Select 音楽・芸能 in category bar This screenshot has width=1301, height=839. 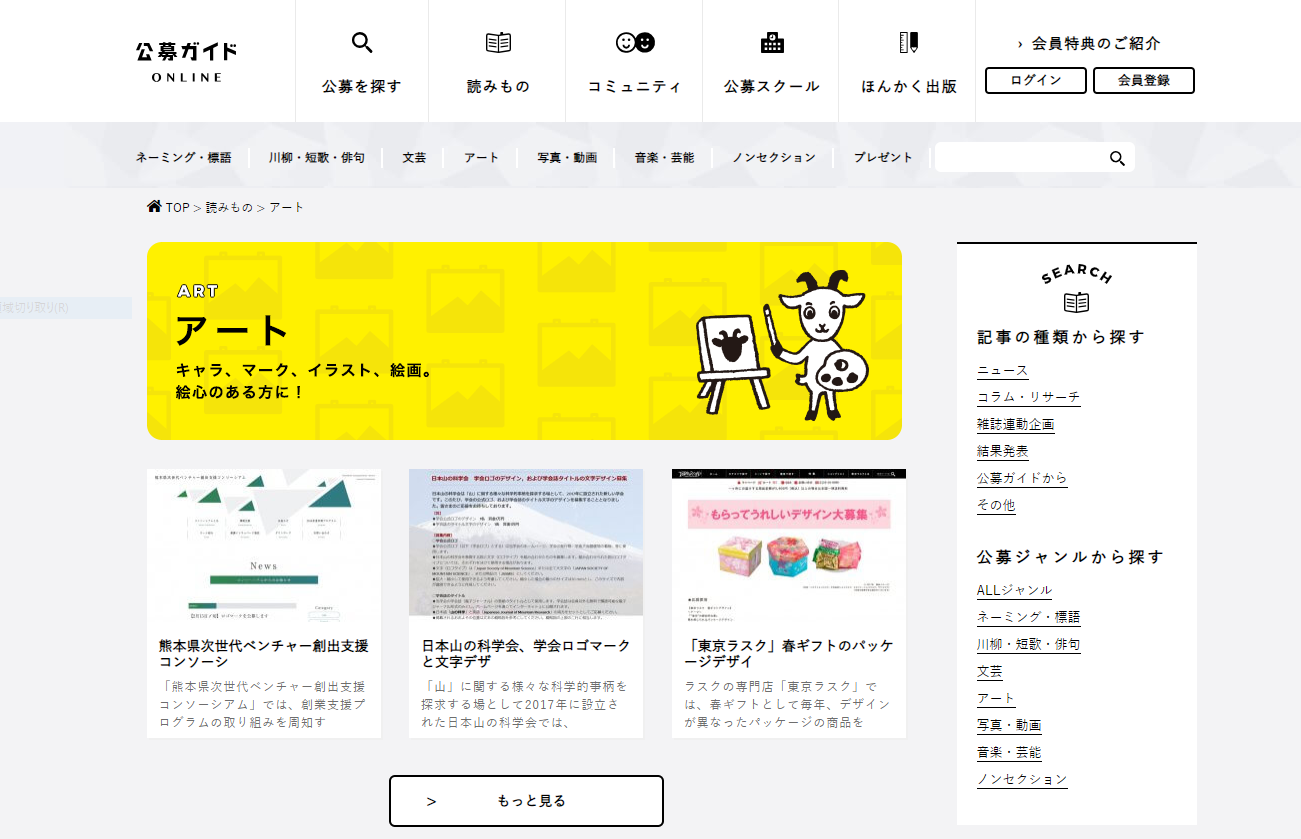(x=664, y=158)
